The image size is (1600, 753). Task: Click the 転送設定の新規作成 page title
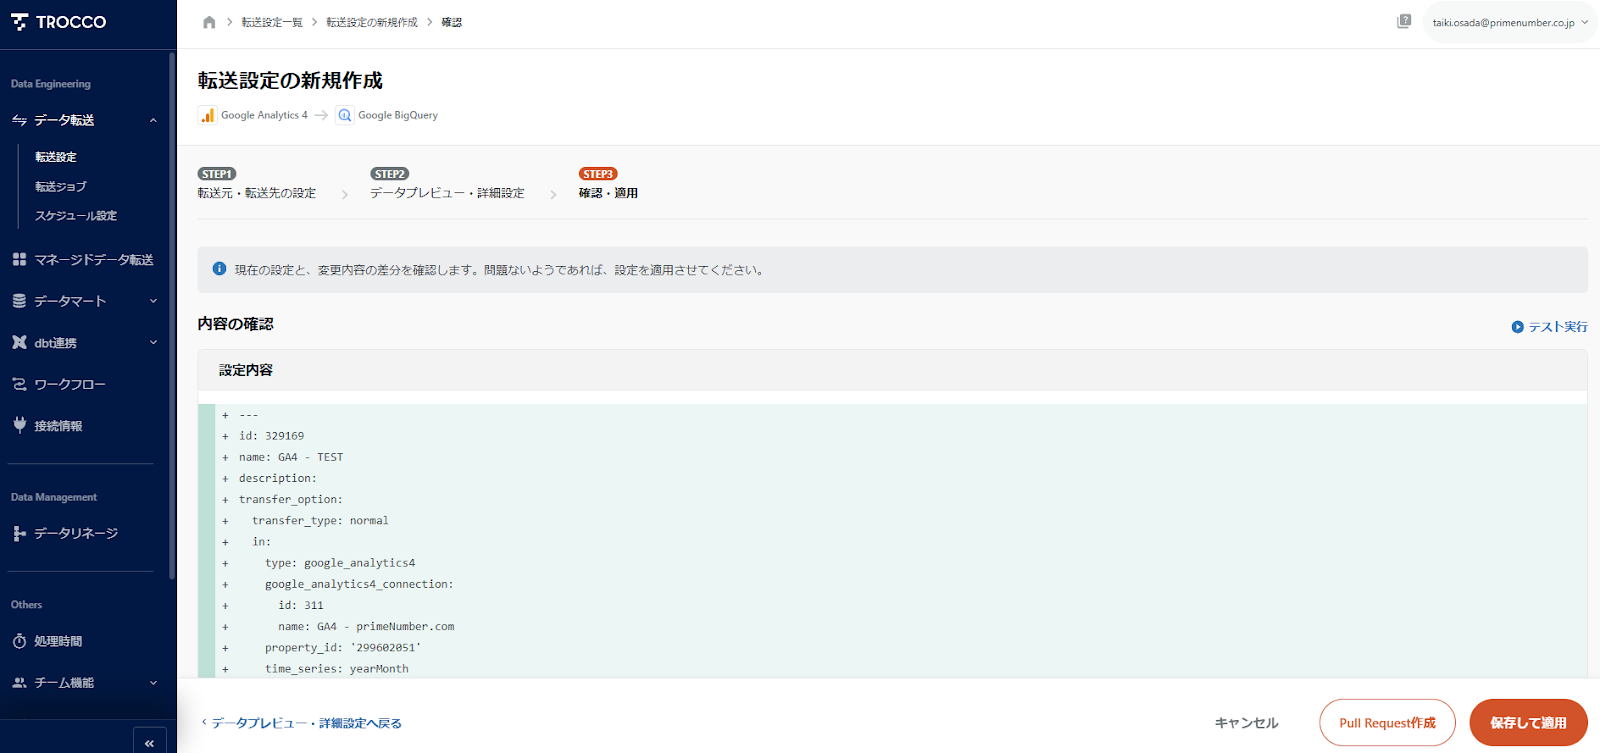[290, 80]
